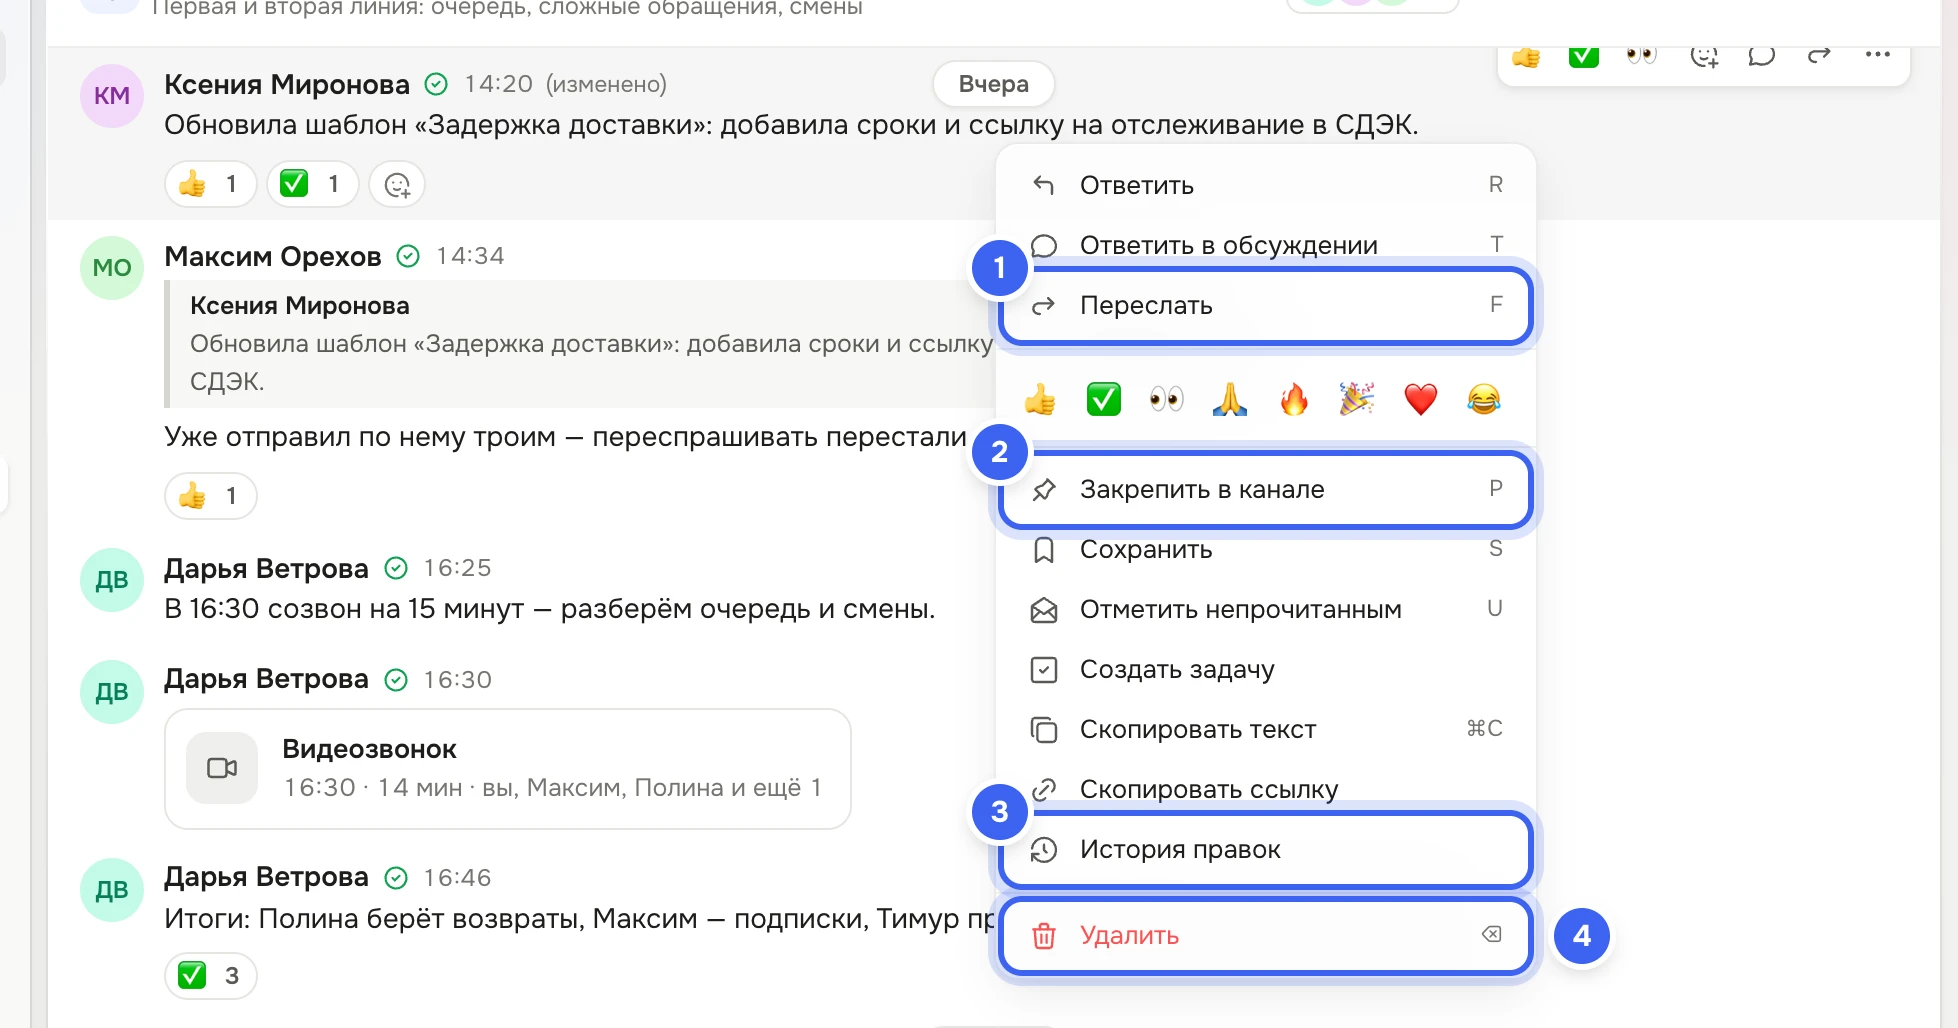Toggle checkmark reaction on Ксения Миронова's message
Viewport: 1958px width, 1028px height.
pos(312,184)
